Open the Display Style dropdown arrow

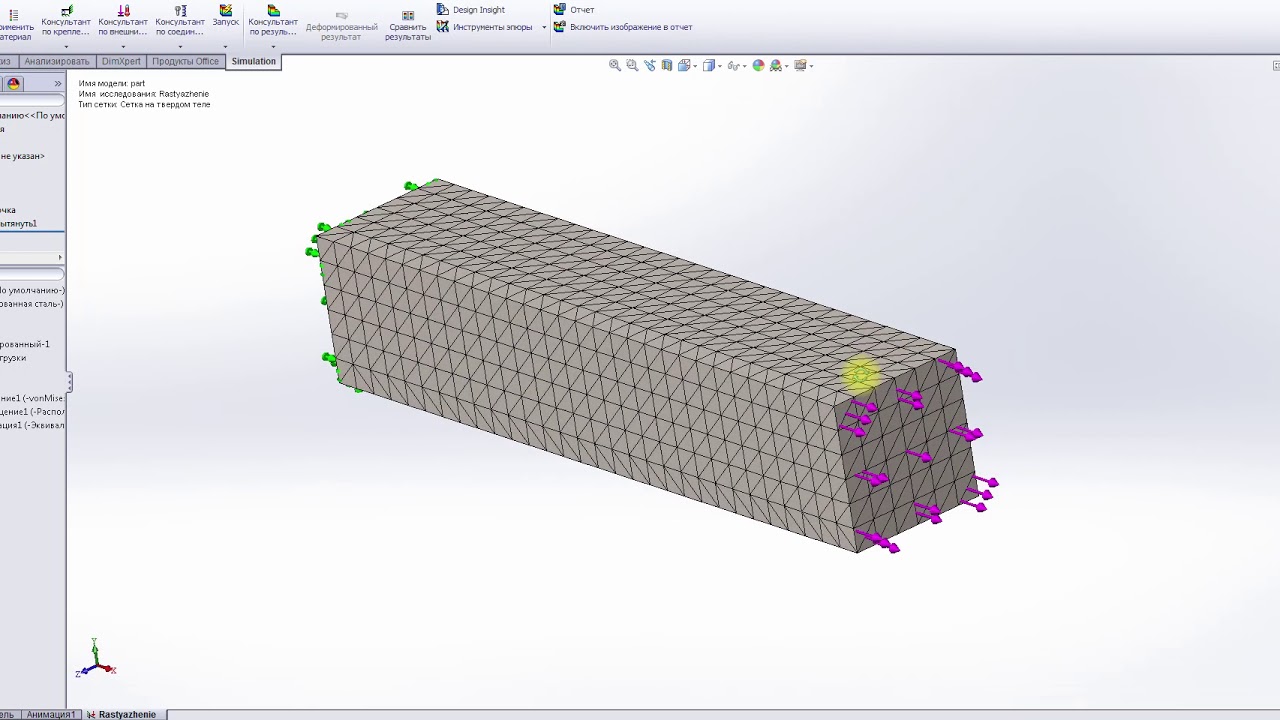(719, 66)
